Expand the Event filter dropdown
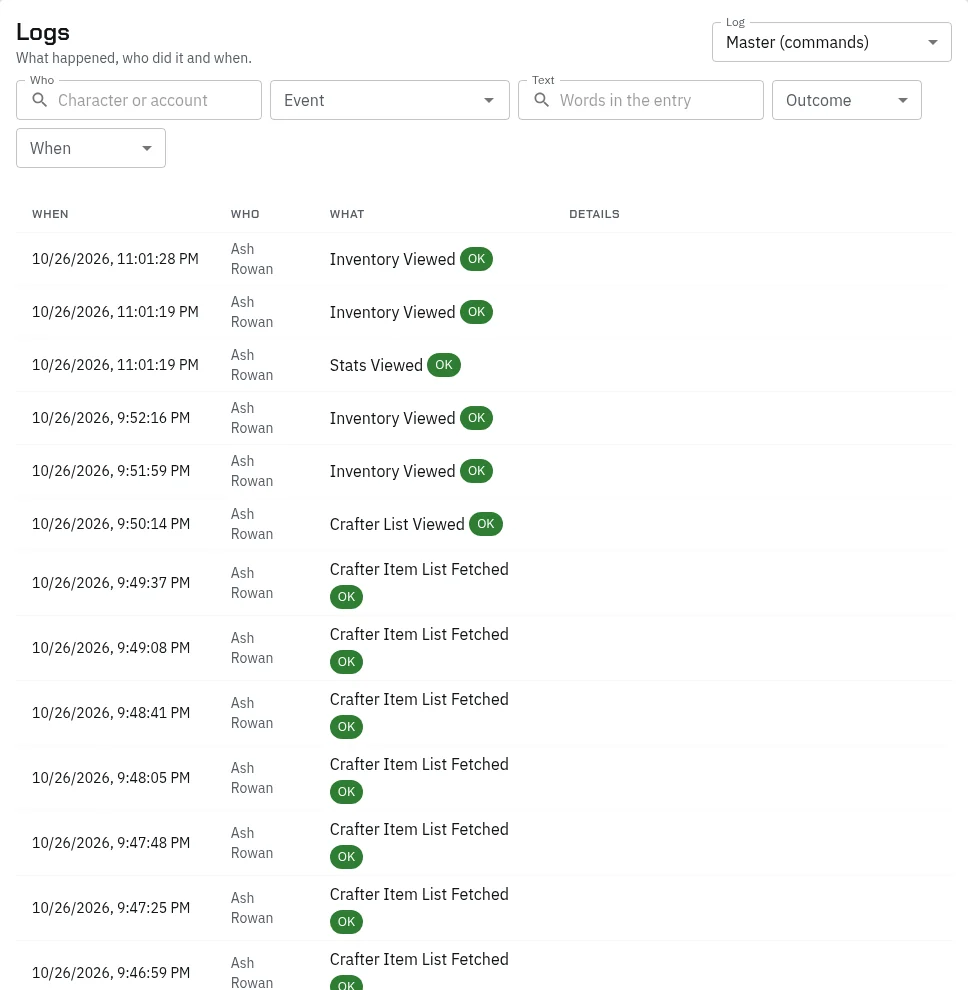The height and width of the screenshot is (990, 968). tap(390, 100)
